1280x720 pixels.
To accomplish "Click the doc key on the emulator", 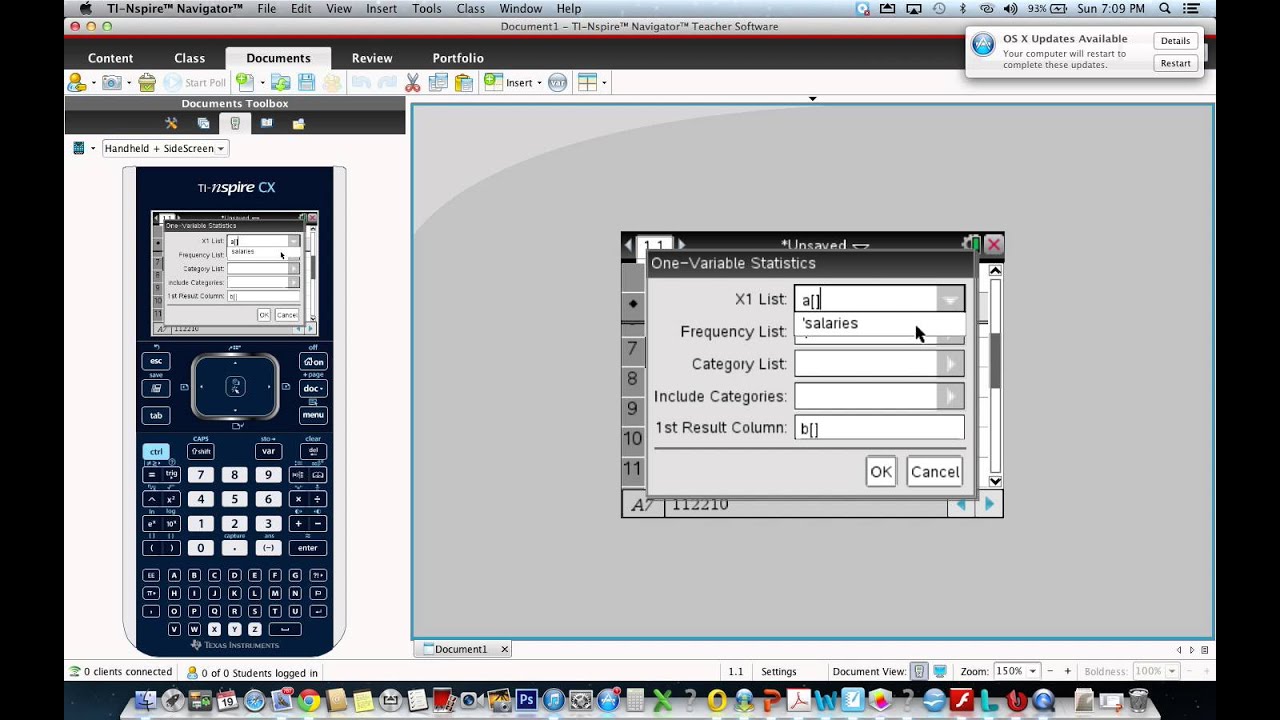I will pos(313,388).
